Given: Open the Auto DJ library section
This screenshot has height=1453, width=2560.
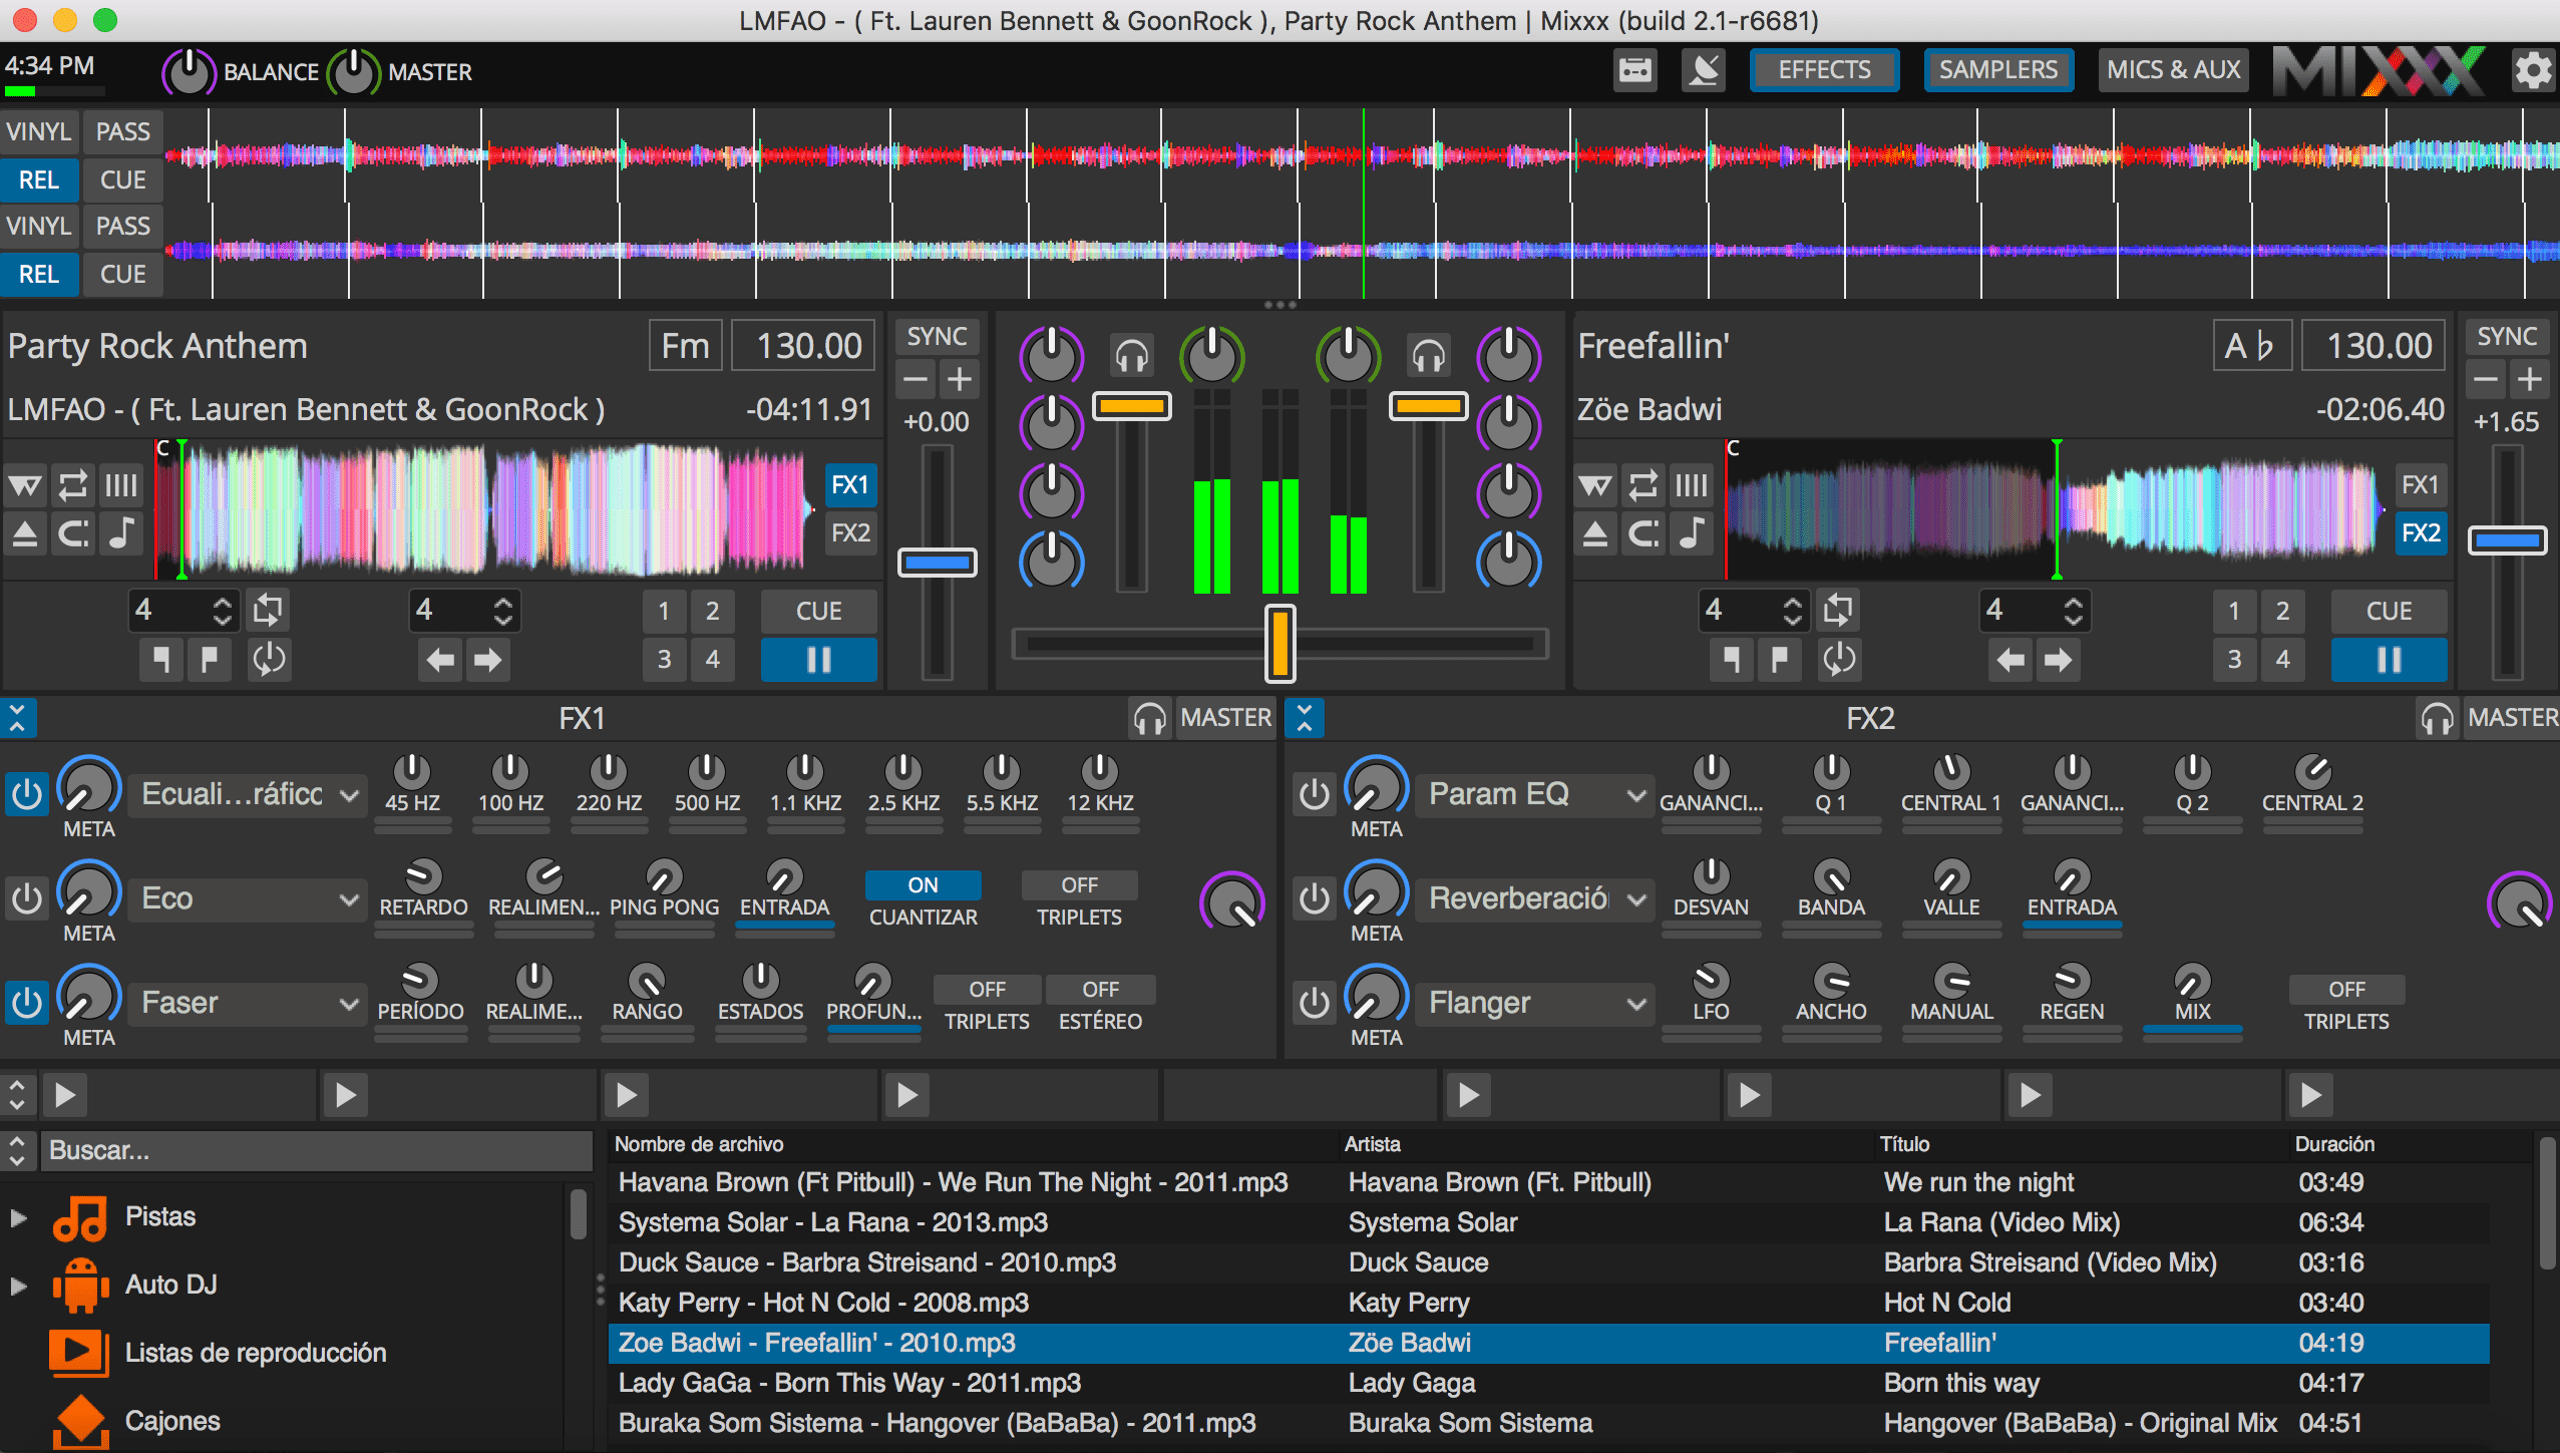Looking at the screenshot, I should (x=171, y=1284).
